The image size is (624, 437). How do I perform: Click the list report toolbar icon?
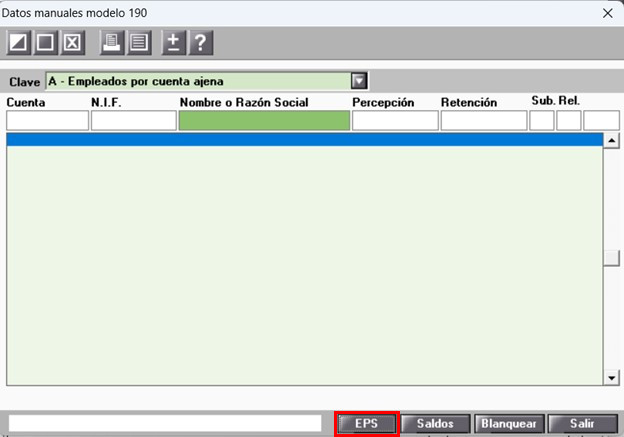pyautogui.click(x=139, y=42)
